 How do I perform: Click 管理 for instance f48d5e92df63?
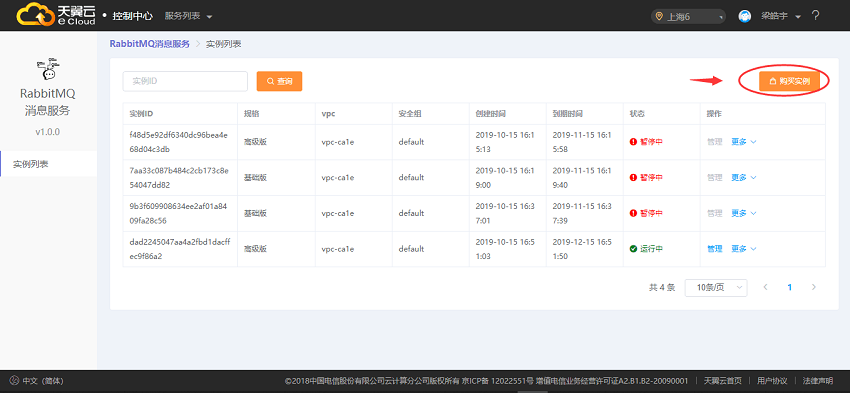[714, 141]
